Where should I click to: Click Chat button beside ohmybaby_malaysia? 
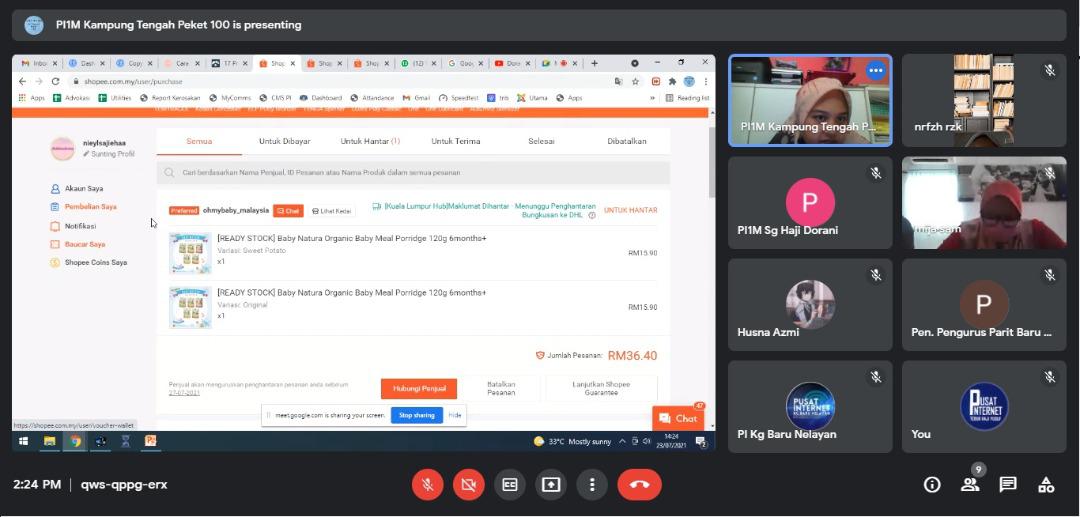288,211
